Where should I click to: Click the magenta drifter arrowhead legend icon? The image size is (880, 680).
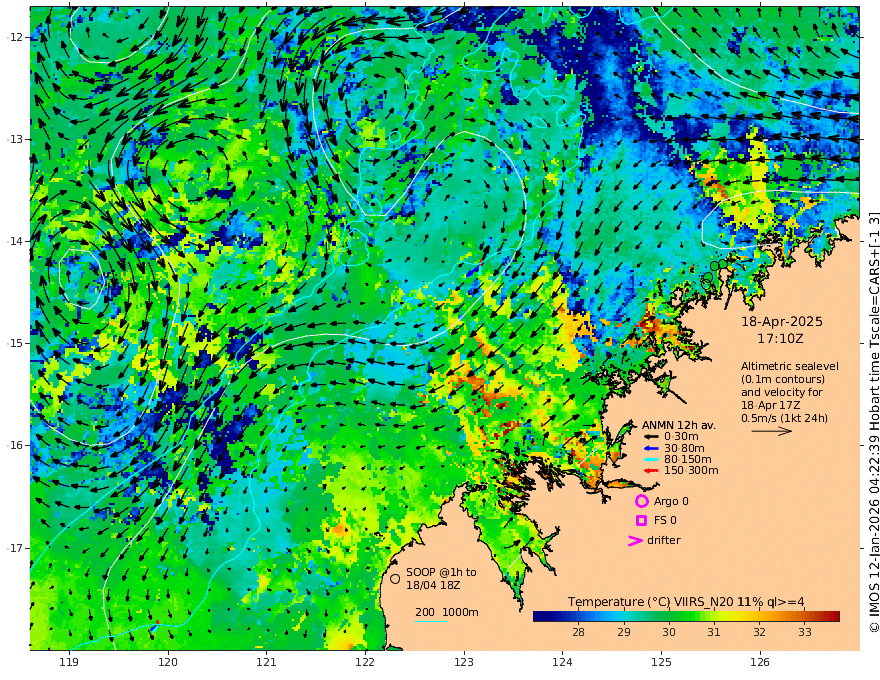(635, 540)
